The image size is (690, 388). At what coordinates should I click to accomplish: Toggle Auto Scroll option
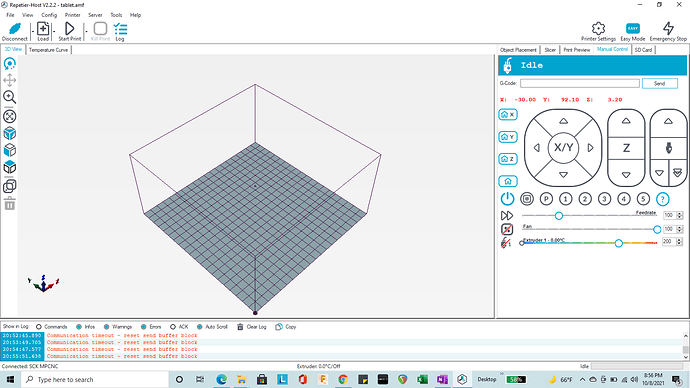[212, 327]
